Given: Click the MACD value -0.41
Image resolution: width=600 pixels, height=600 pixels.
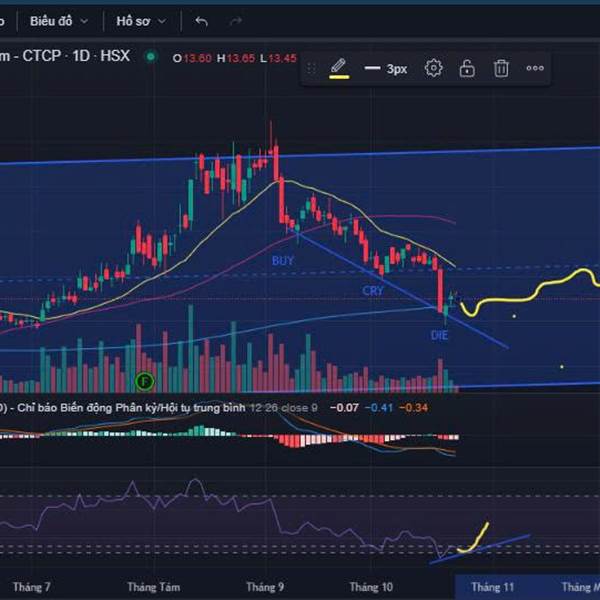Looking at the screenshot, I should (x=379, y=408).
